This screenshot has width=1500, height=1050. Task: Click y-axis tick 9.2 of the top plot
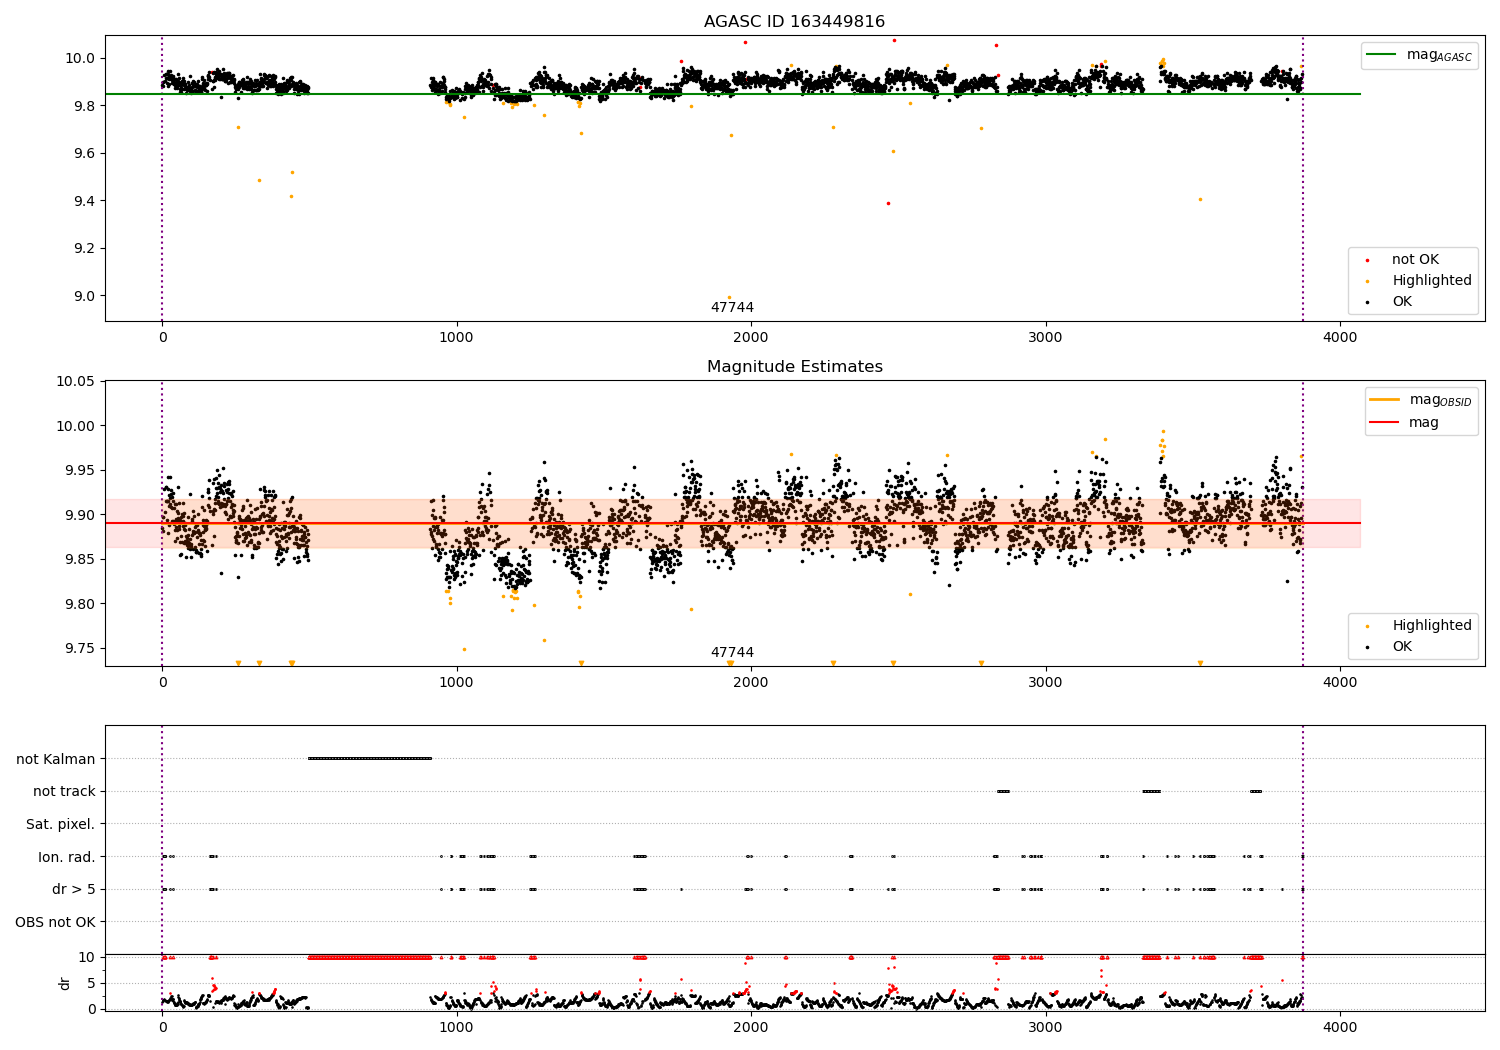pos(84,248)
